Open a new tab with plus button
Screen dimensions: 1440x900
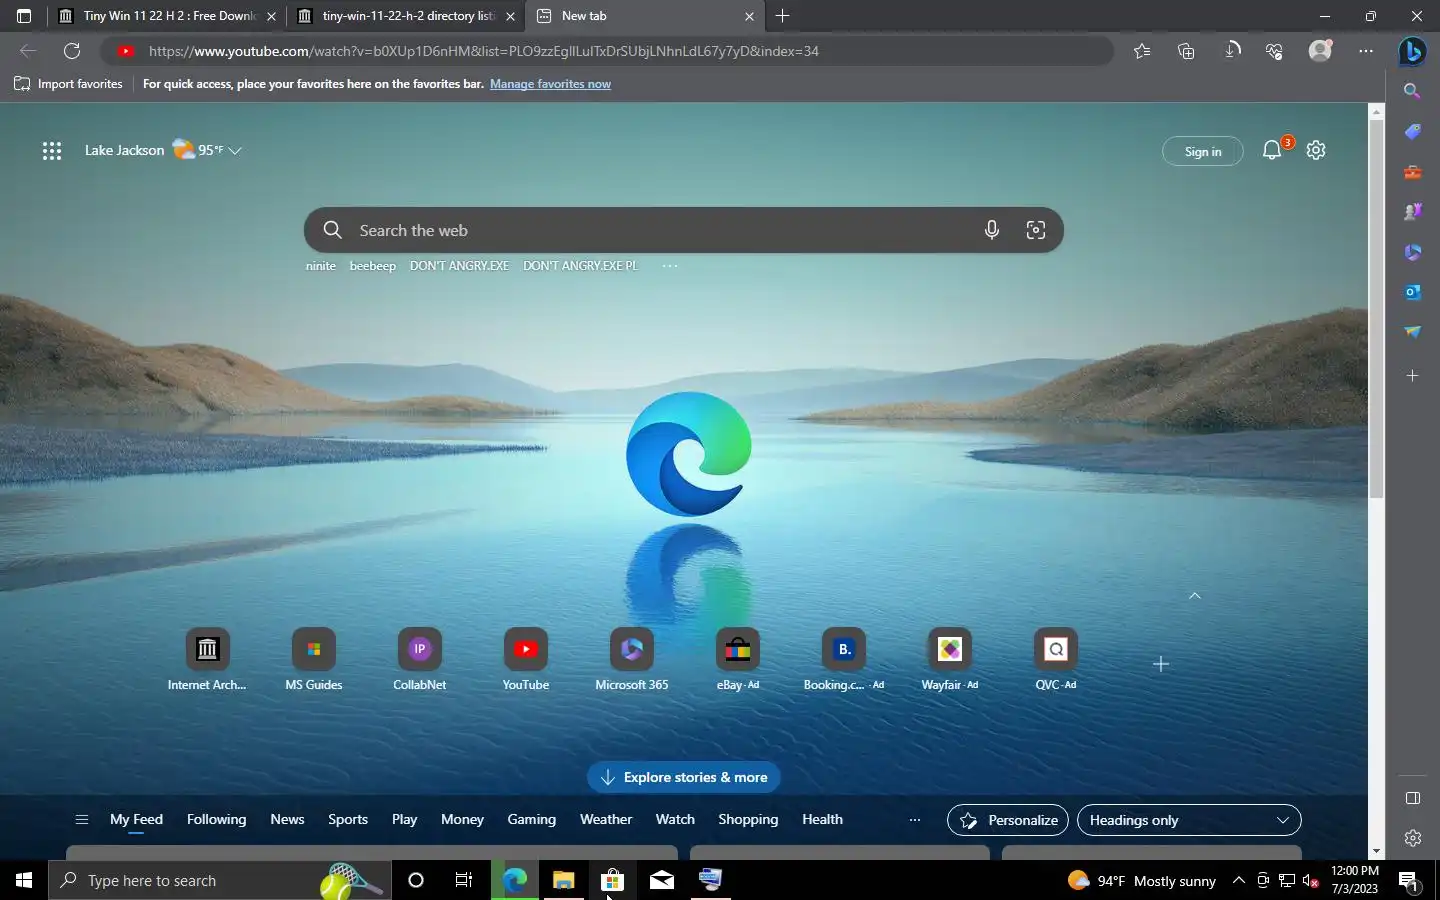(782, 16)
